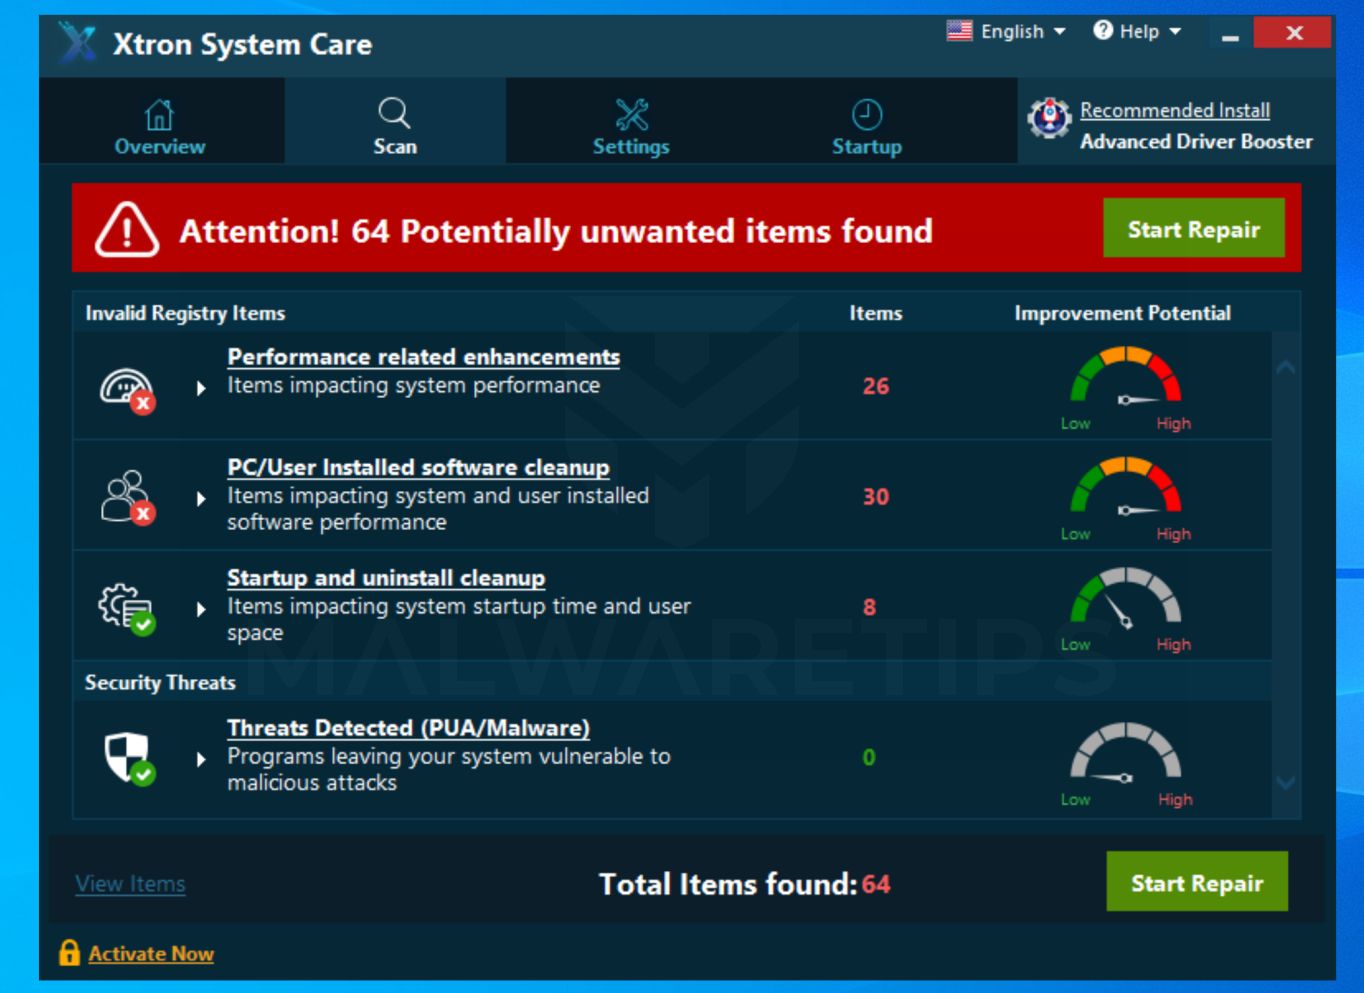This screenshot has width=1364, height=993.
Task: Click the performance gauge icon with red X
Action: (x=127, y=389)
